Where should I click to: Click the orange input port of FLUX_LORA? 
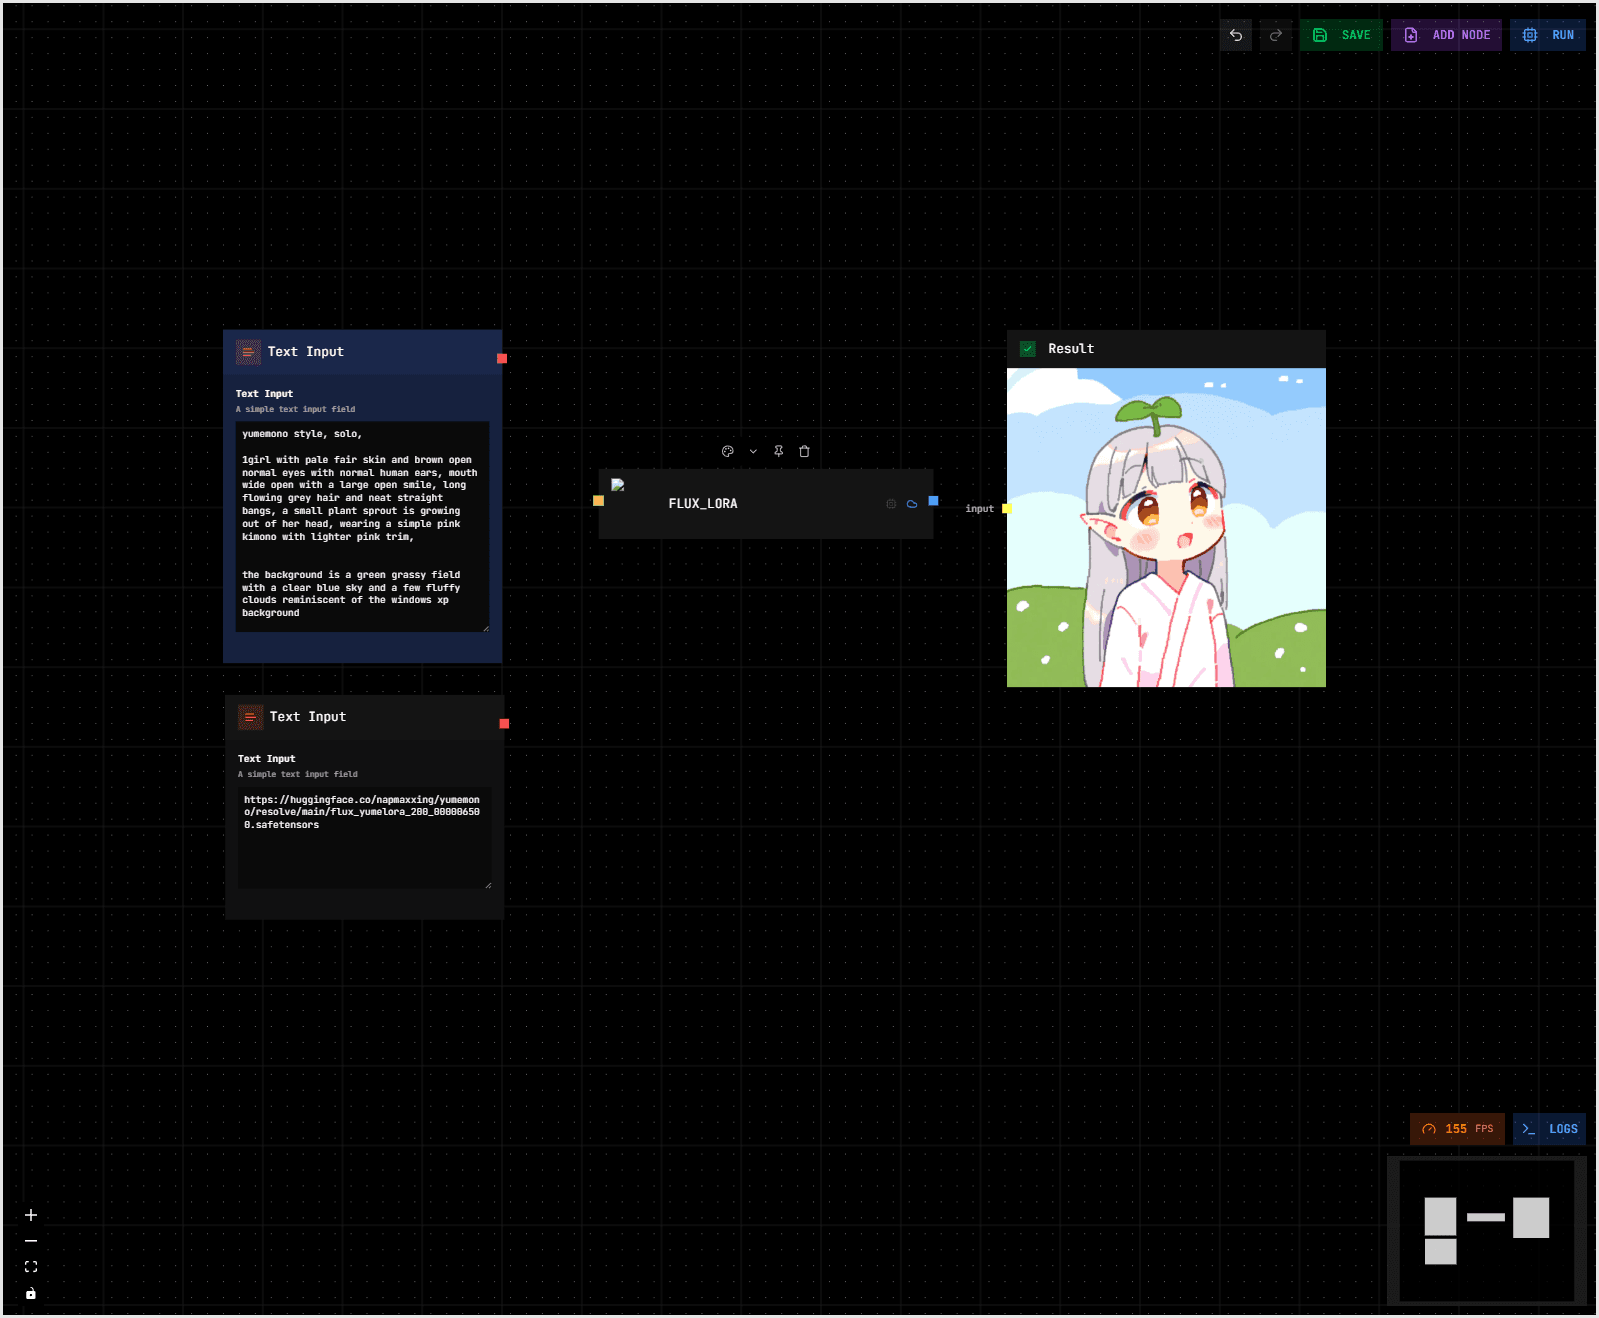[x=598, y=501]
